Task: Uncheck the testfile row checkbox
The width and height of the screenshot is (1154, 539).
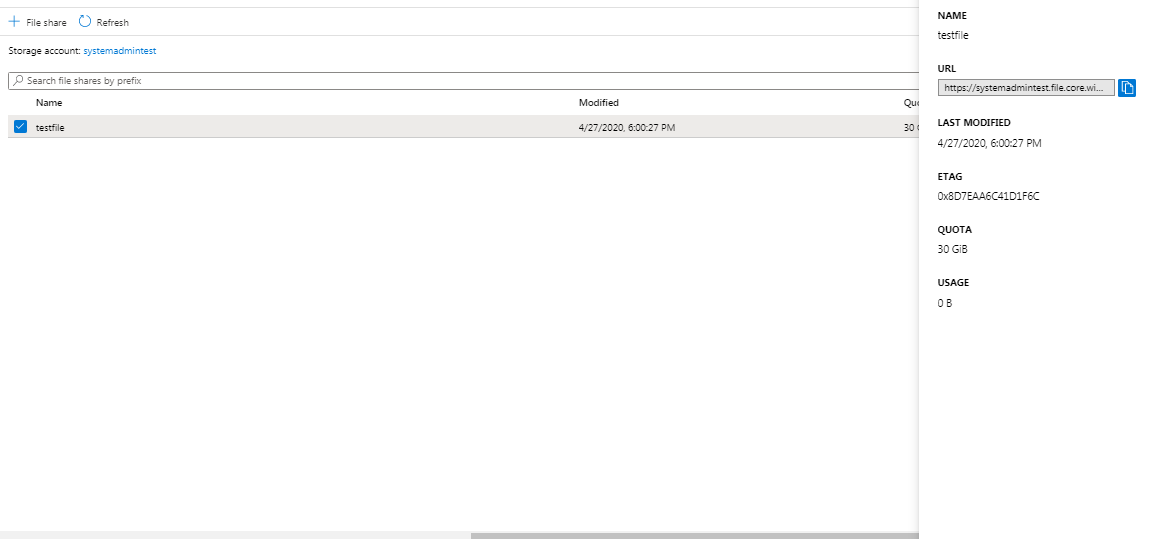Action: (20, 127)
